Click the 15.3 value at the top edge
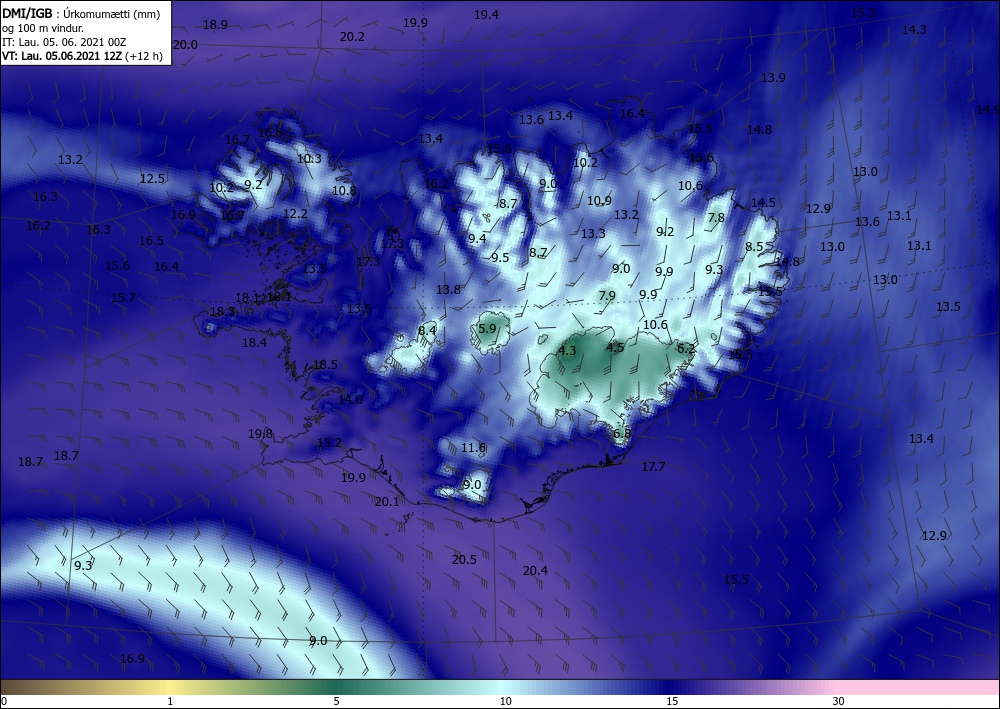Image resolution: width=1000 pixels, height=709 pixels. (863, 12)
